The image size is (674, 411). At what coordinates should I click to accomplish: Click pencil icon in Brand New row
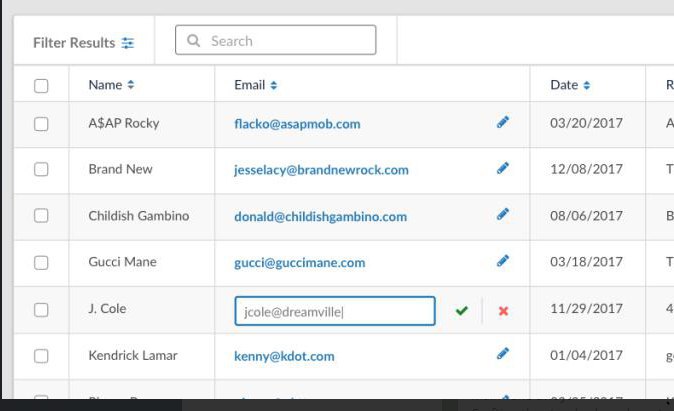(x=502, y=168)
